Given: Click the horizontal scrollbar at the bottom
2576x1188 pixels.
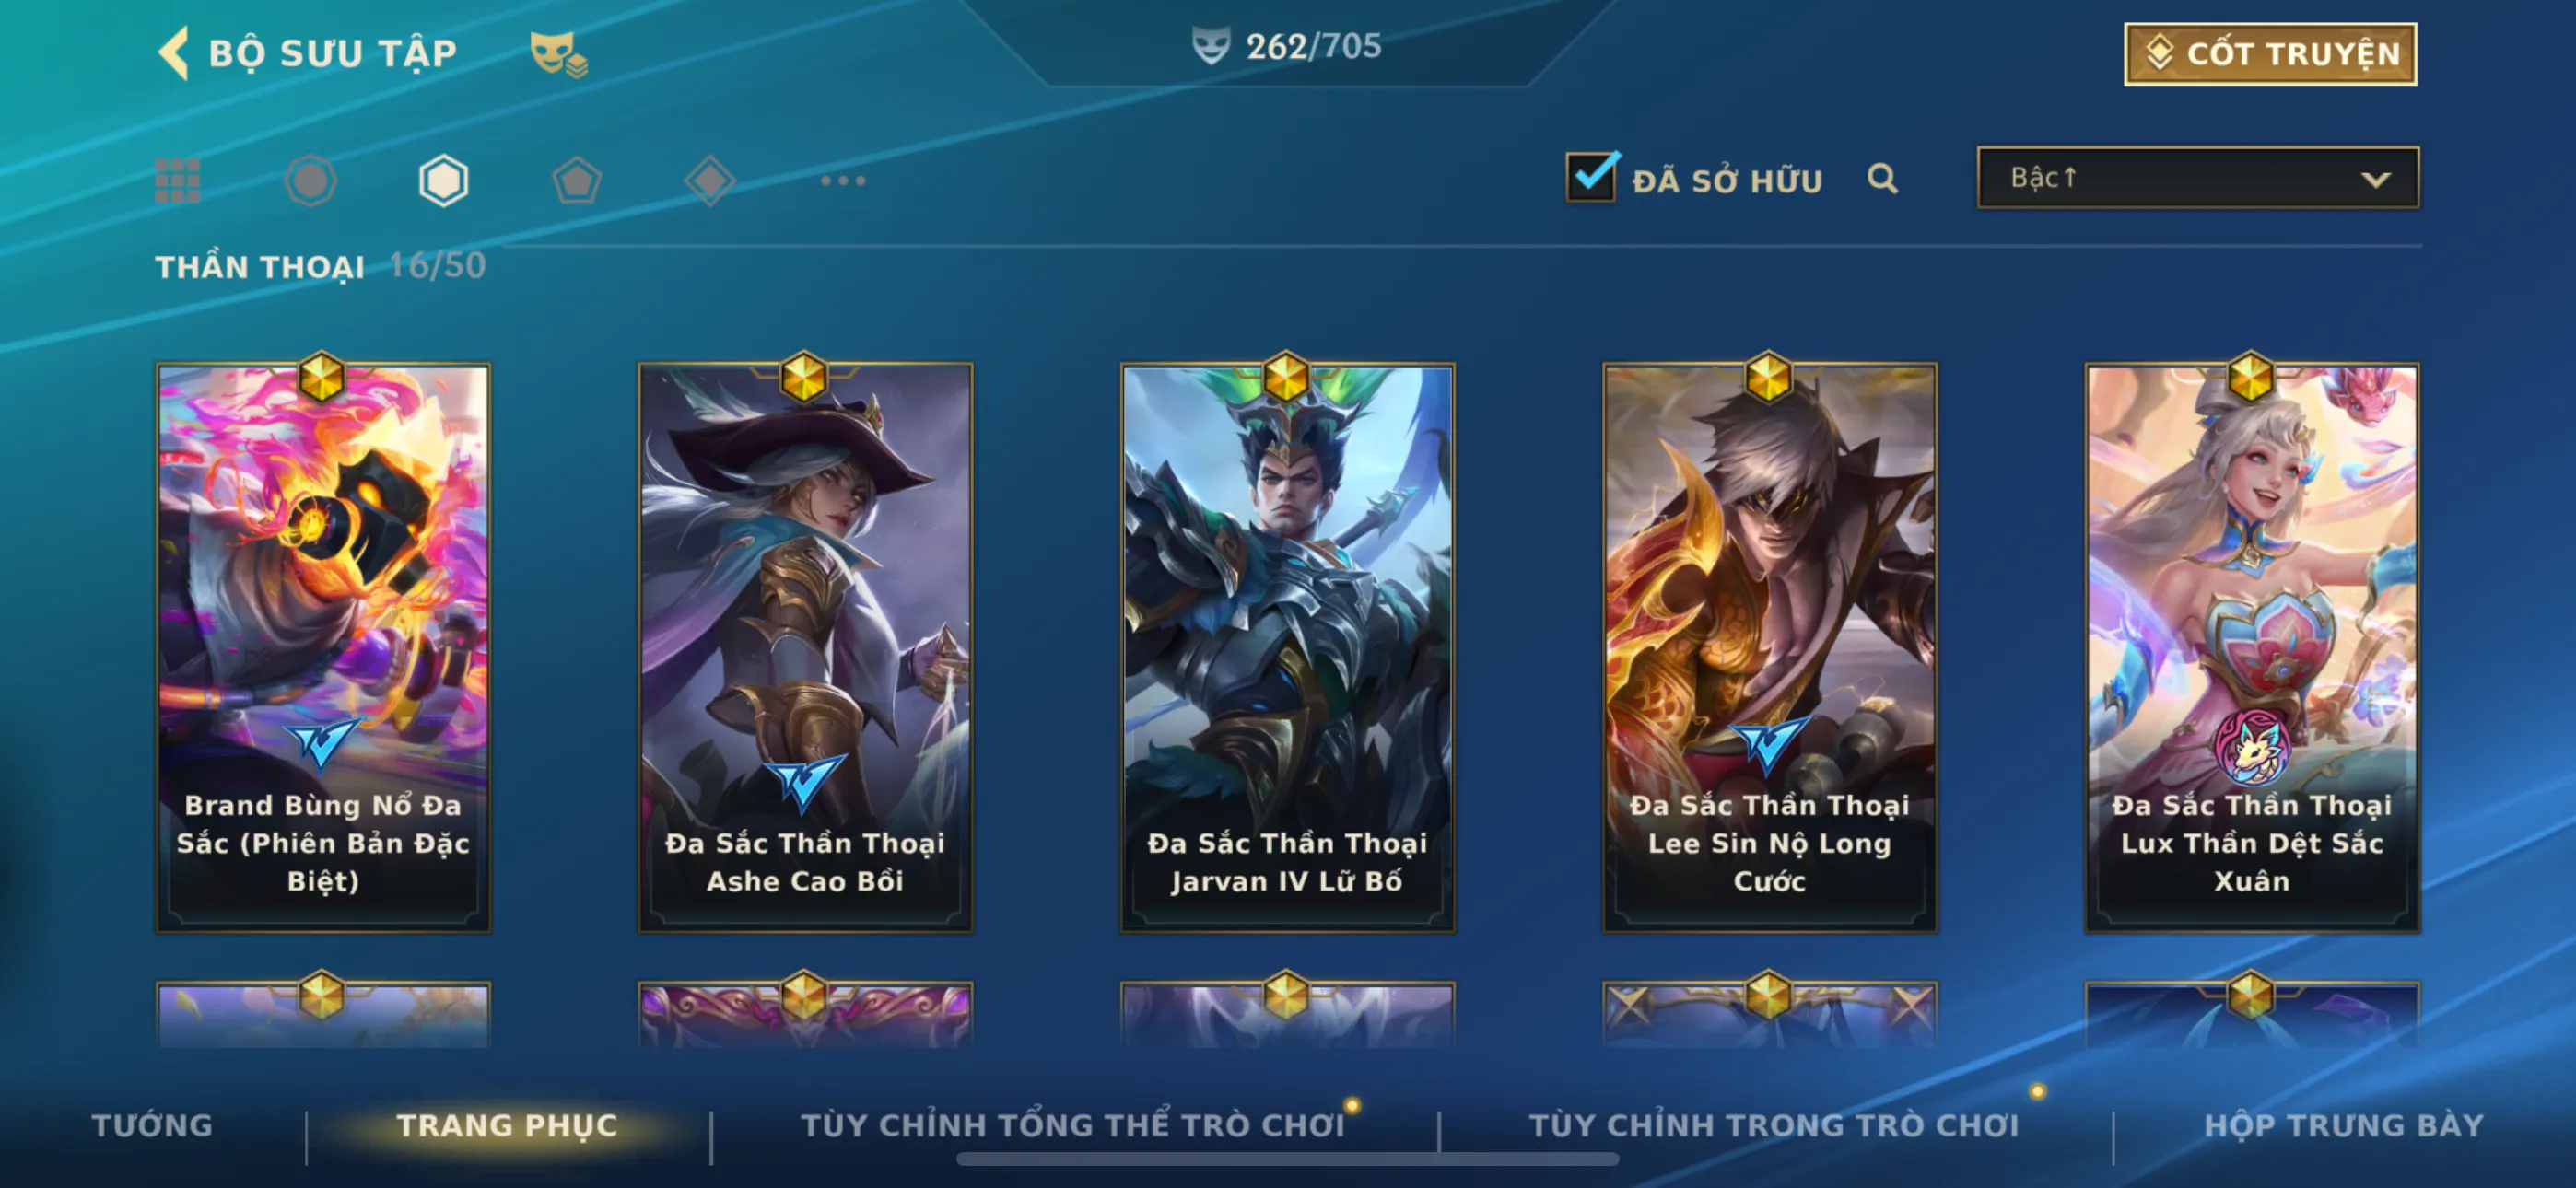Looking at the screenshot, I should [x=1287, y=1159].
